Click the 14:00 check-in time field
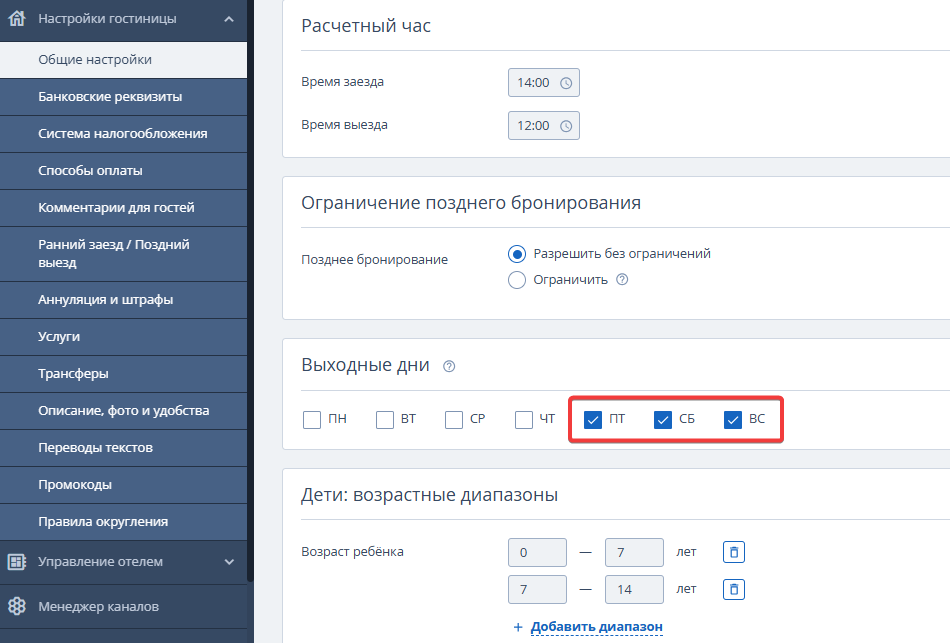Screen dimensions: 950x643 point(535,83)
